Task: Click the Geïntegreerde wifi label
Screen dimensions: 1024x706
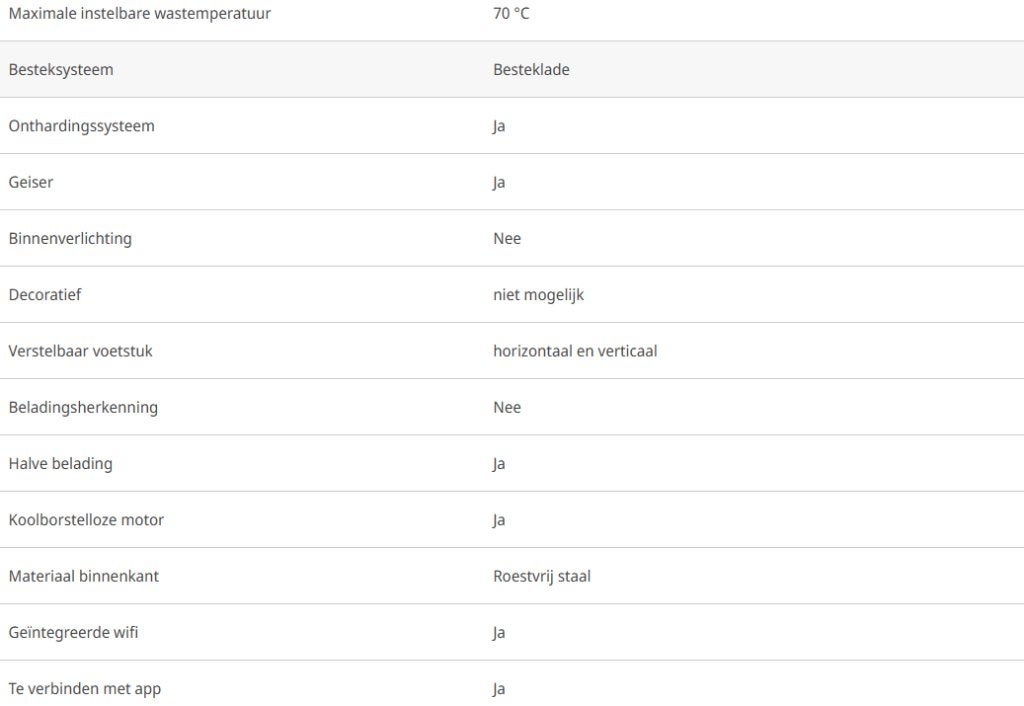Action: pyautogui.click(x=73, y=632)
